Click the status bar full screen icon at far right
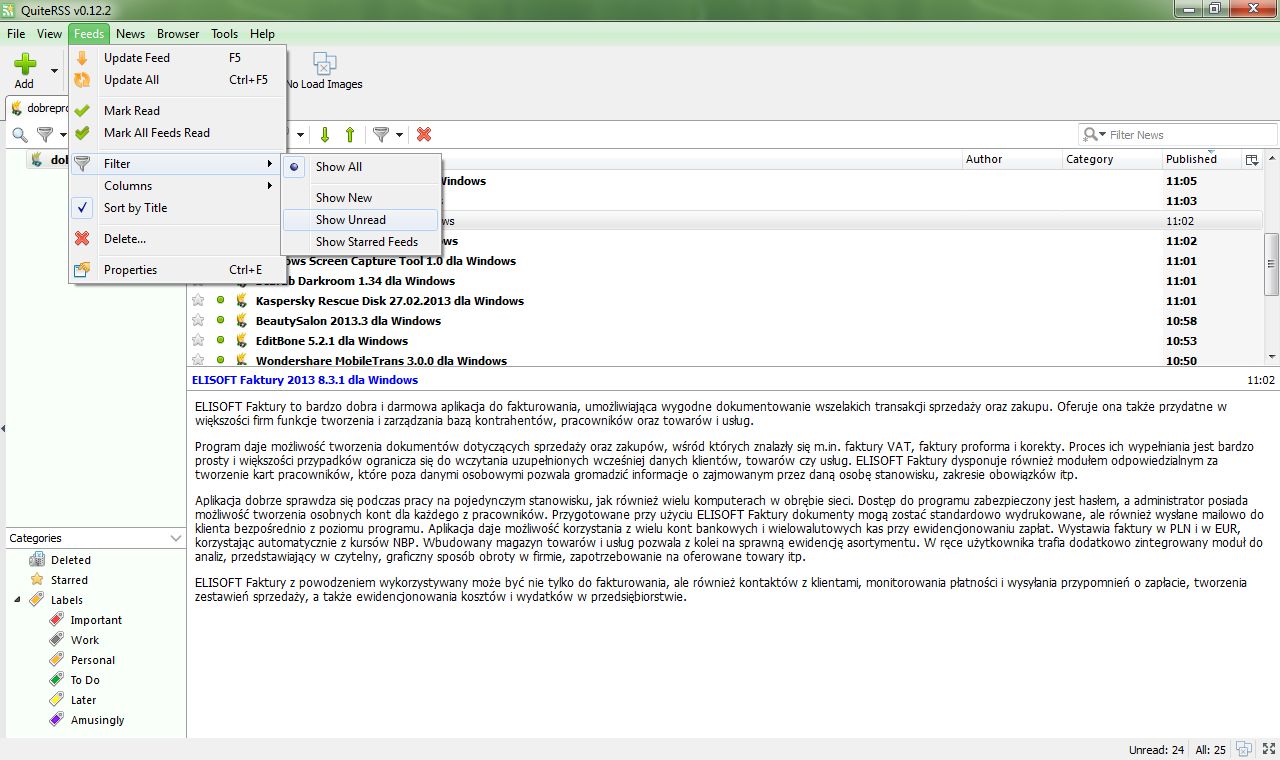 1267,749
